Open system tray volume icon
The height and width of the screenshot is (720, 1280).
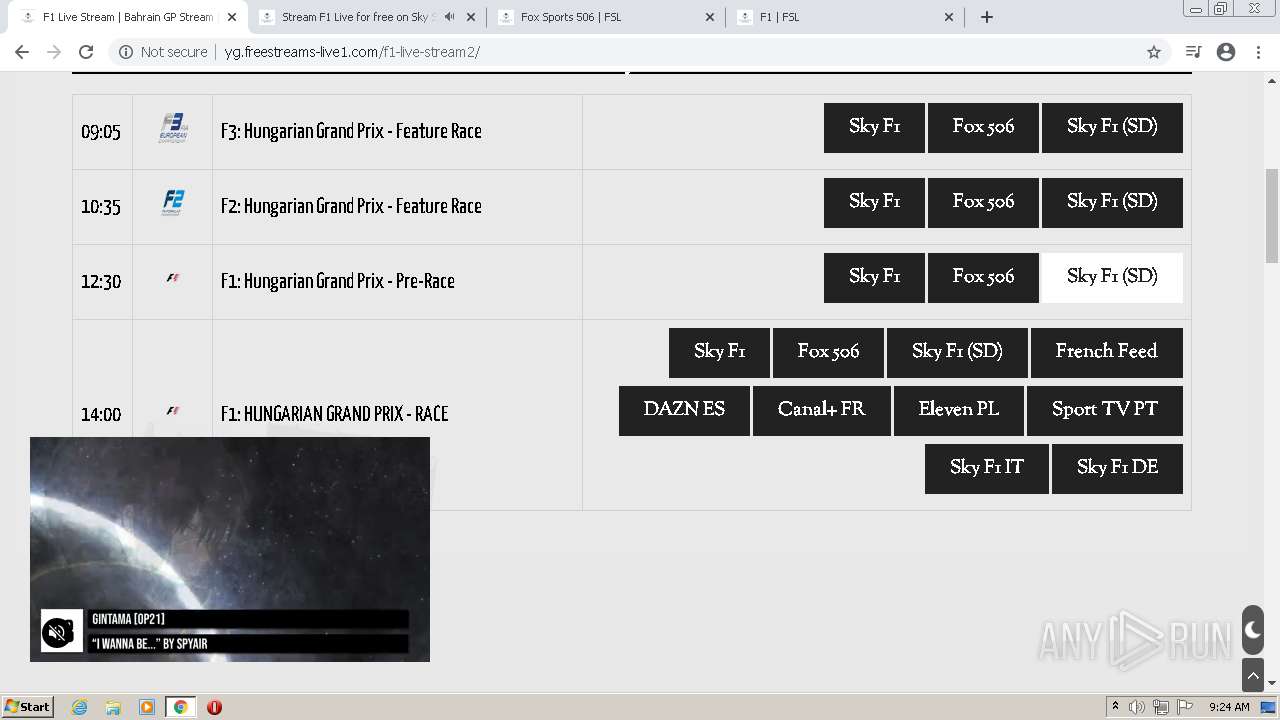[1137, 707]
